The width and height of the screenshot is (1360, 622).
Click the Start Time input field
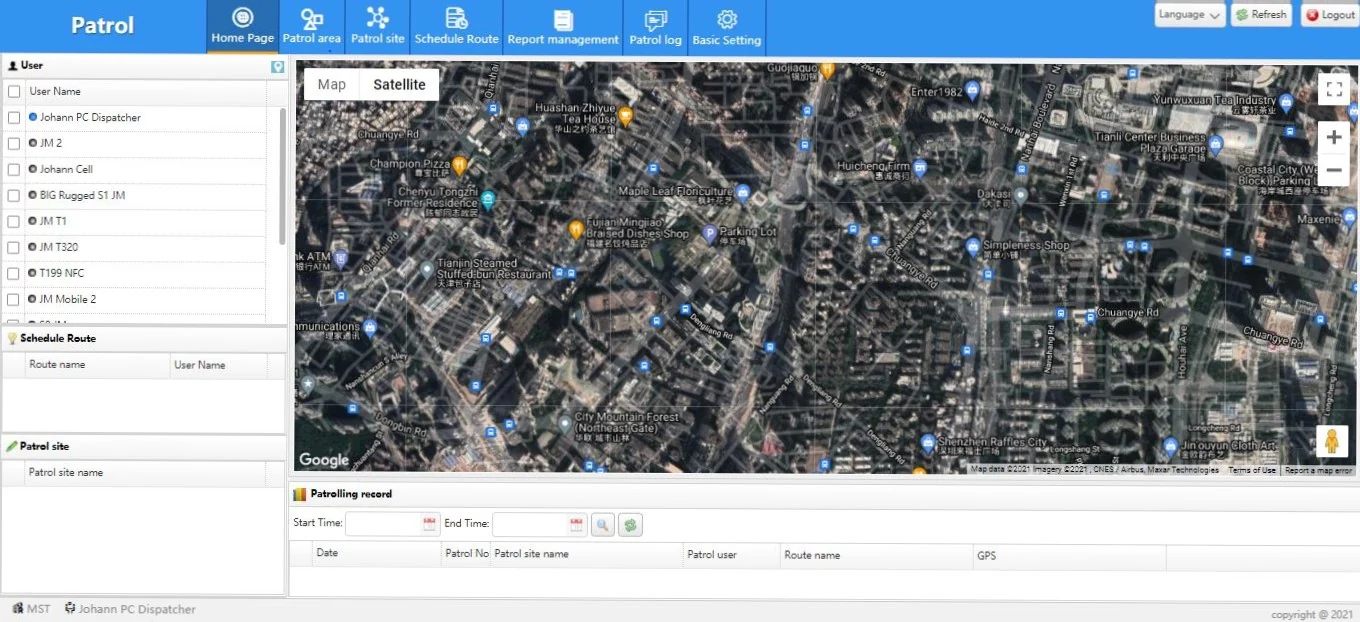[384, 524]
